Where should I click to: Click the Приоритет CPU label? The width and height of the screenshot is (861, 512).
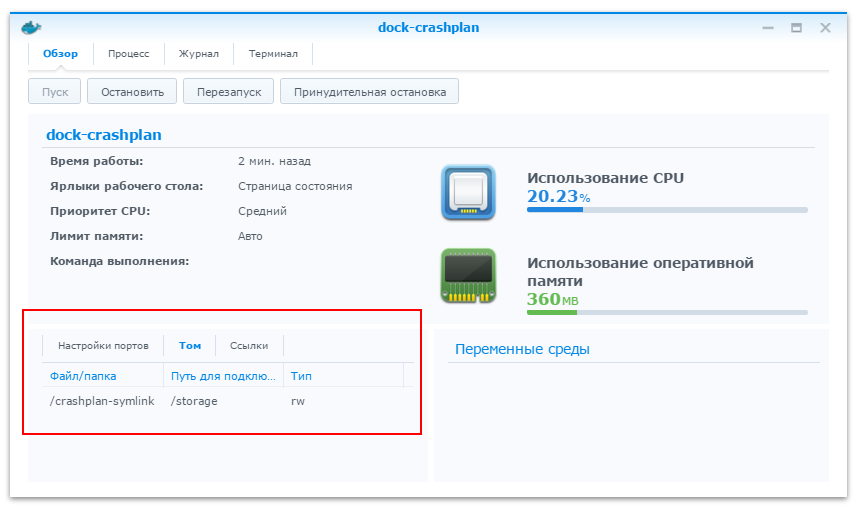(x=100, y=211)
